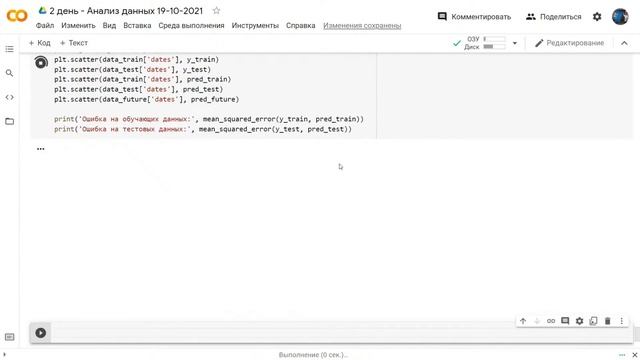
Task: Close the bottom status bar
Action: (635, 355)
